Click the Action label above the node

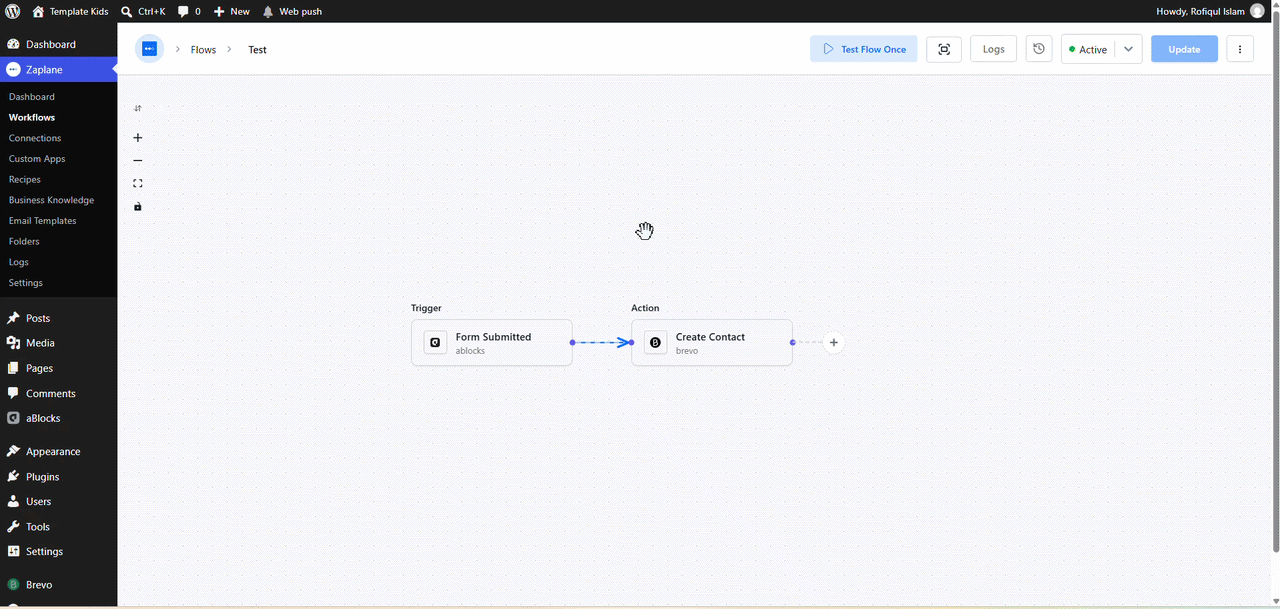click(x=645, y=308)
